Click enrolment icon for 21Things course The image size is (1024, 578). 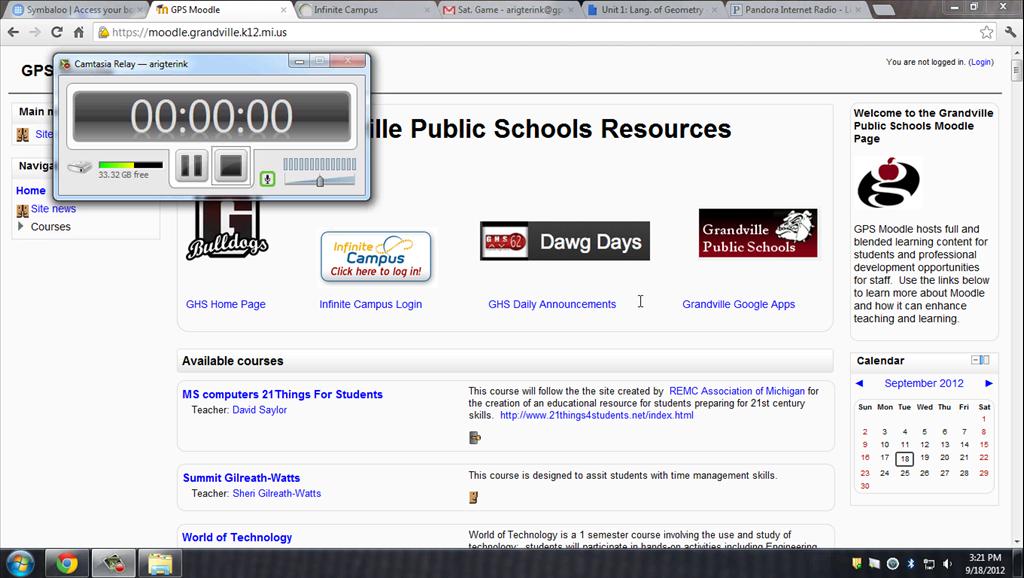(x=475, y=438)
